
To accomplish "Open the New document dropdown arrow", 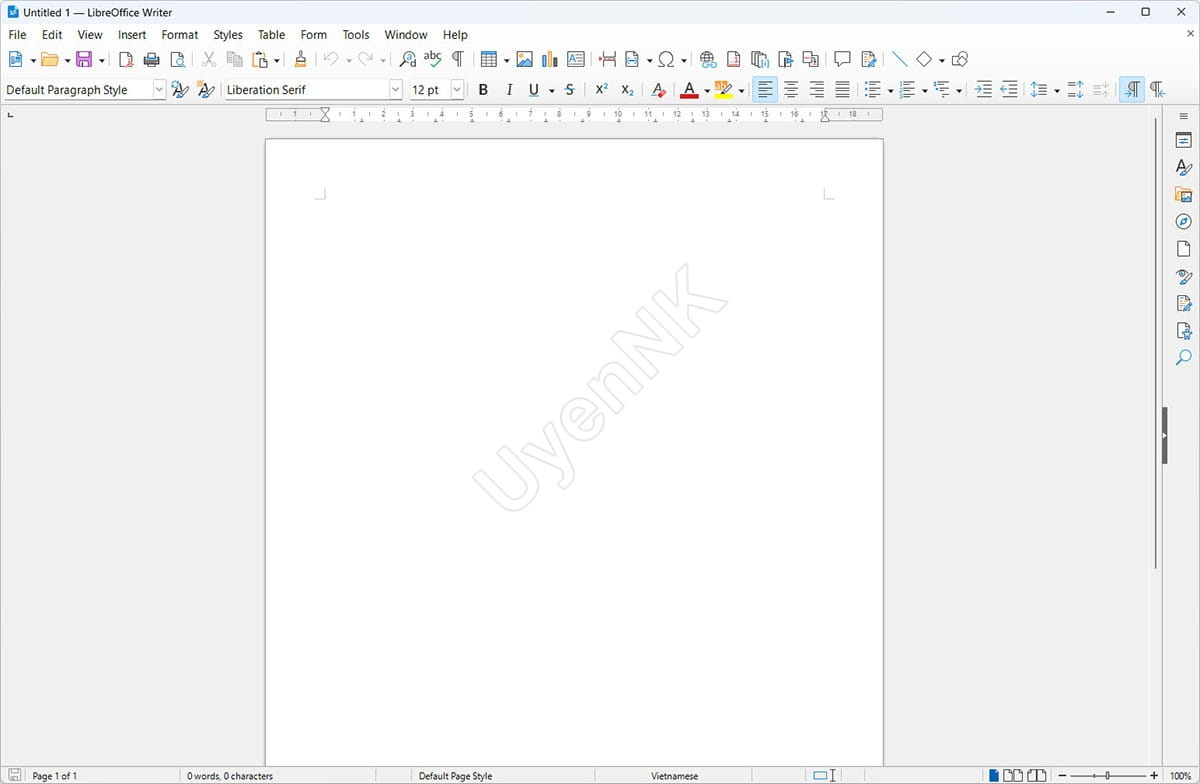I will coord(34,61).
